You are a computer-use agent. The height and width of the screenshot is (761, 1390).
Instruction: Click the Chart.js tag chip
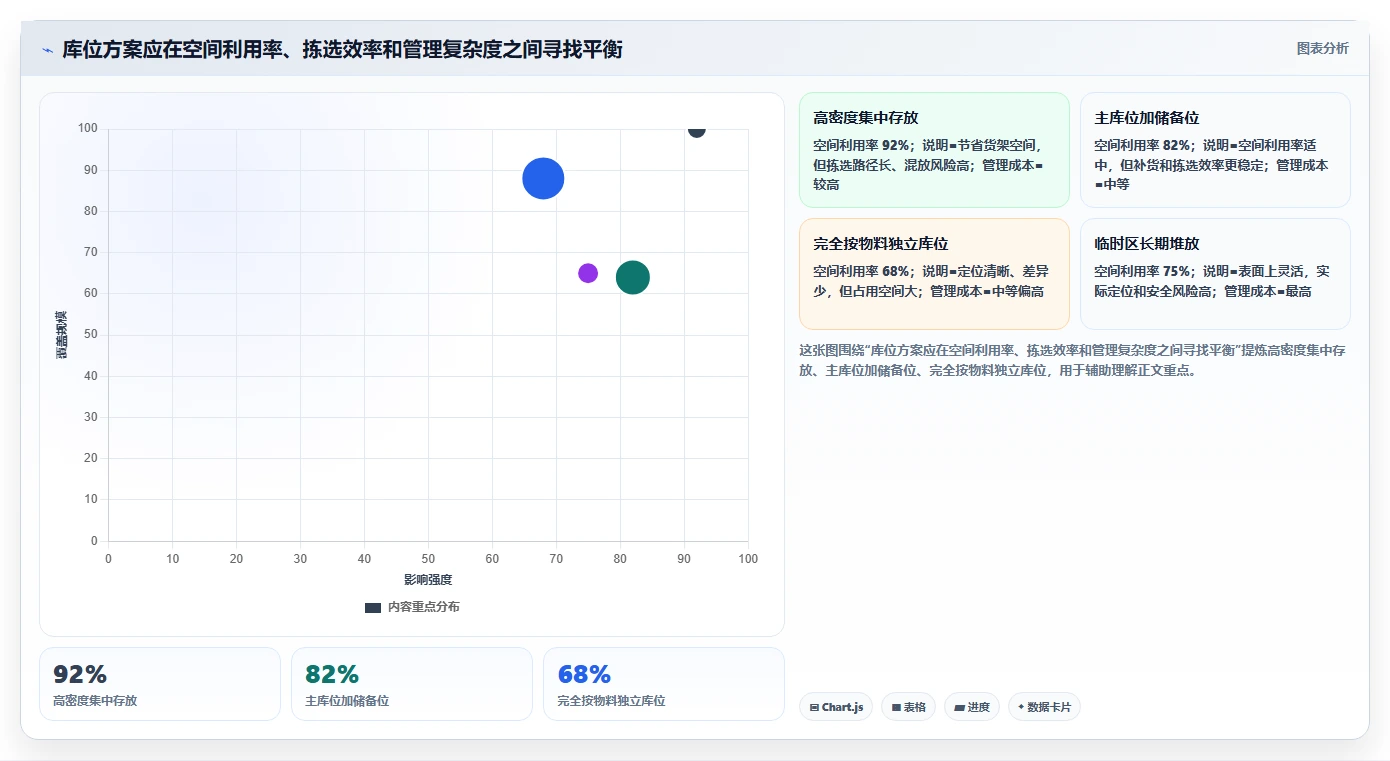click(836, 707)
